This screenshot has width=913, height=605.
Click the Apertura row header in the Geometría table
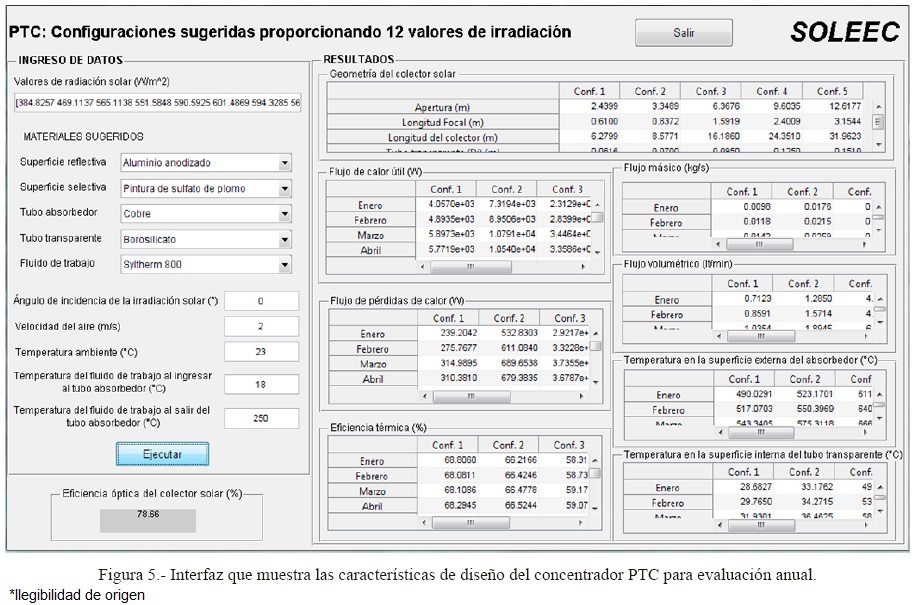click(442, 107)
